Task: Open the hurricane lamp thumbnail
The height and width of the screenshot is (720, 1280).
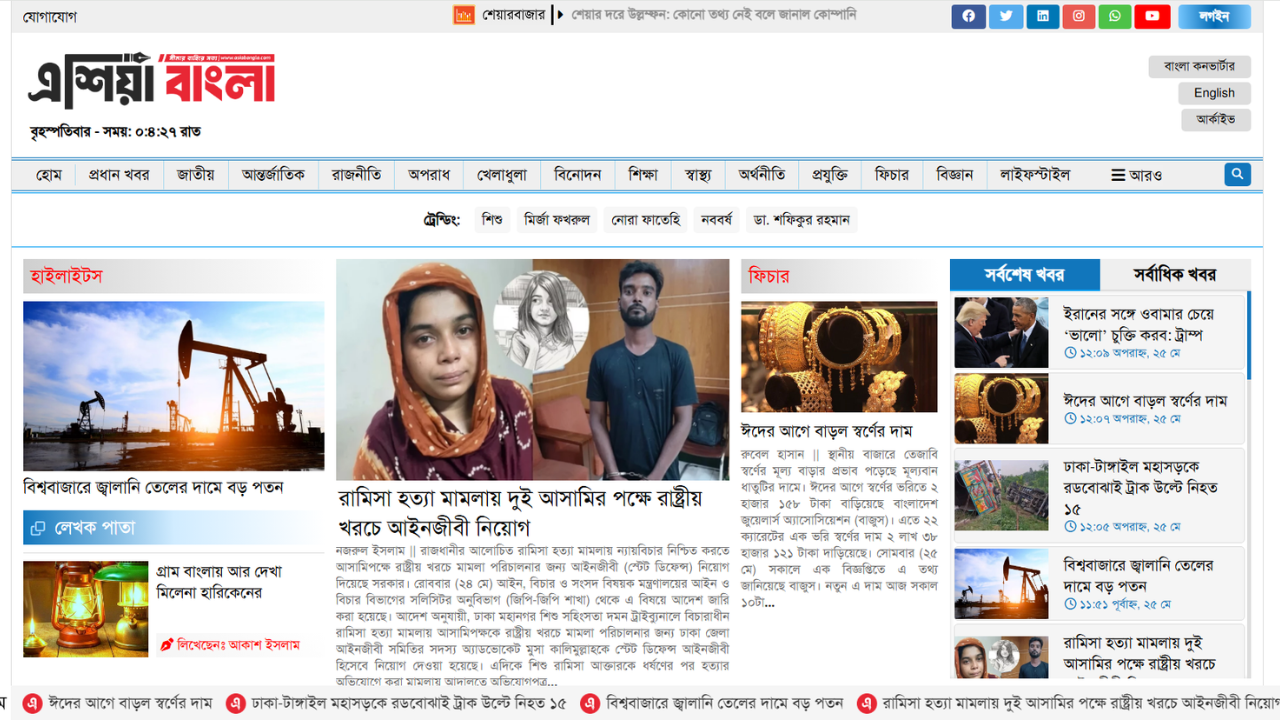Action: pyautogui.click(x=86, y=609)
